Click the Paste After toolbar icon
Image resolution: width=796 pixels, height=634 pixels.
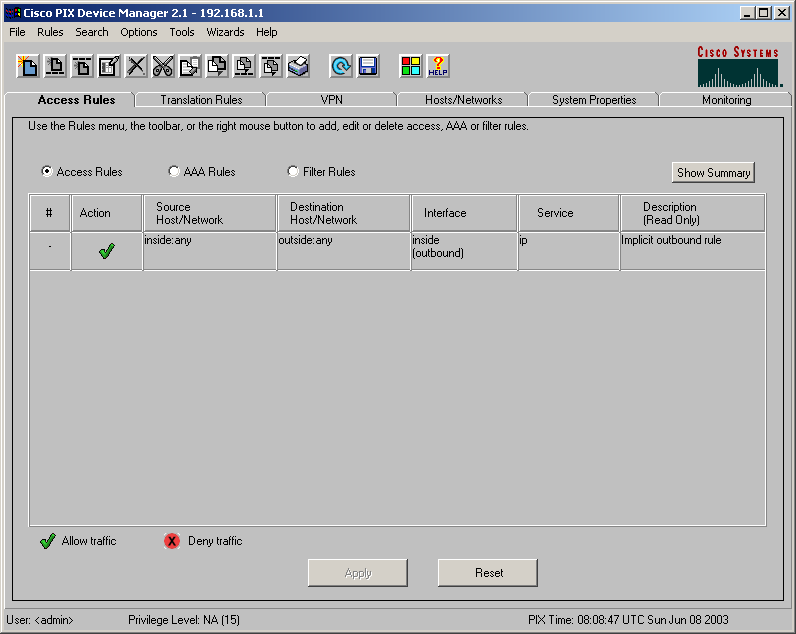(x=271, y=66)
